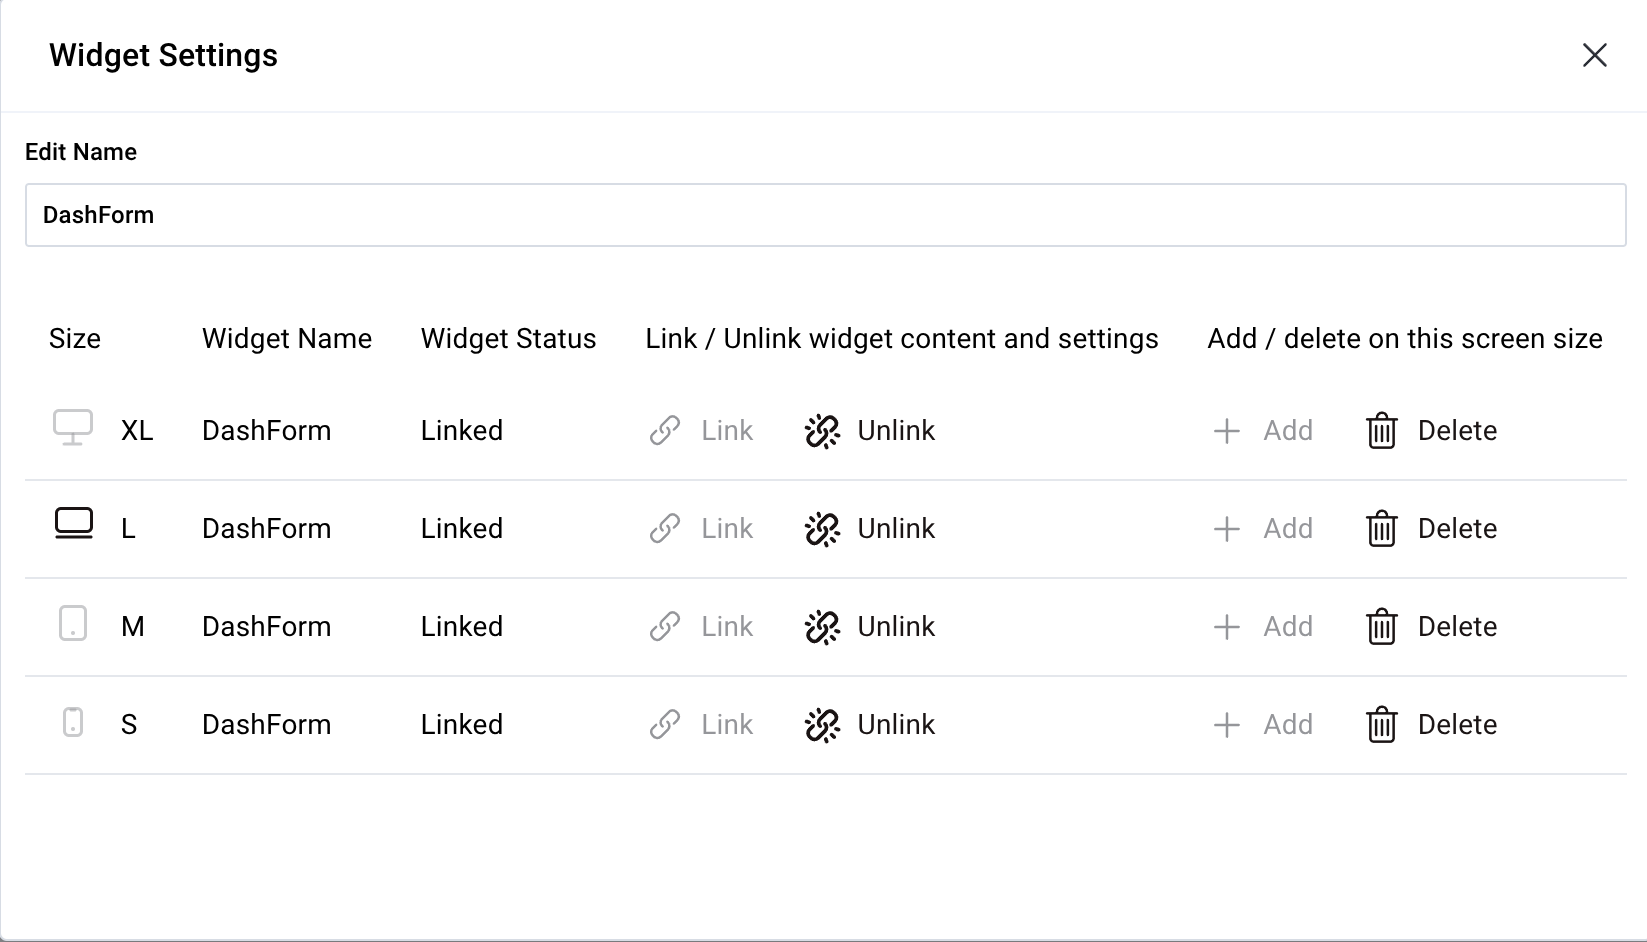Screen dimensions: 1647x942
Task: Click the plus icon on the S row
Action: point(1226,724)
